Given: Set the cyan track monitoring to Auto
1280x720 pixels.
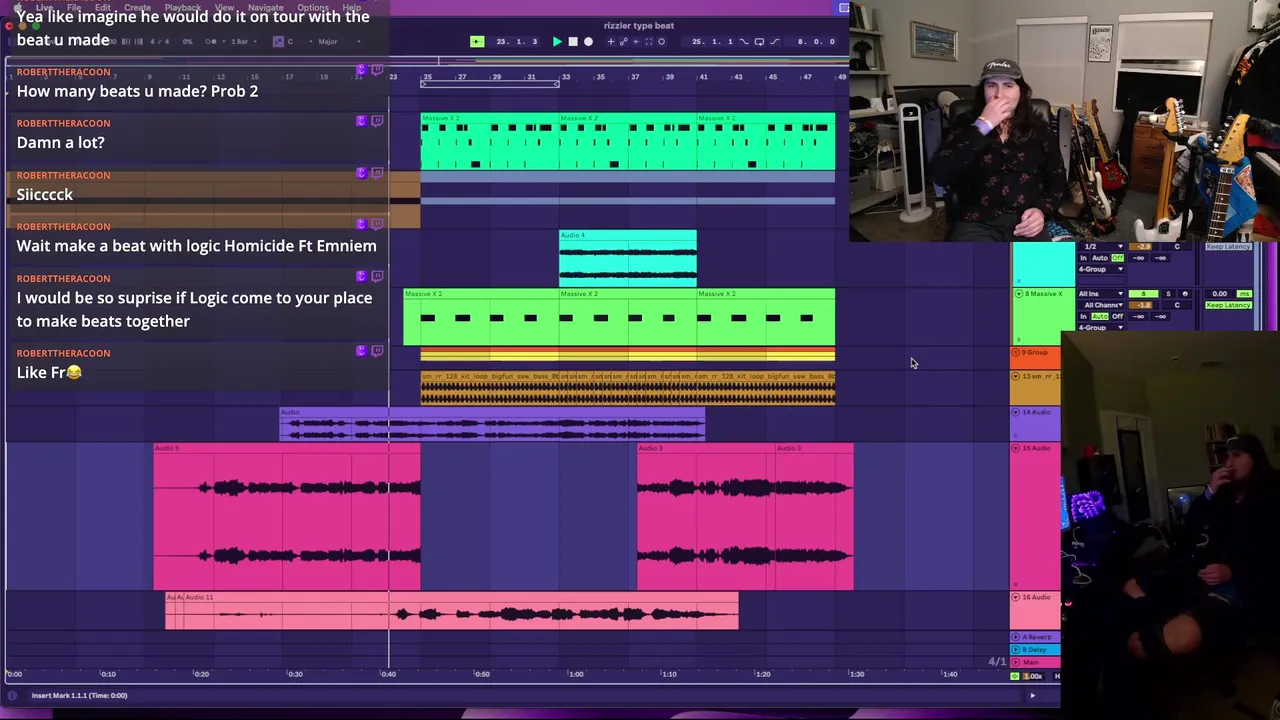Looking at the screenshot, I should (x=1100, y=258).
